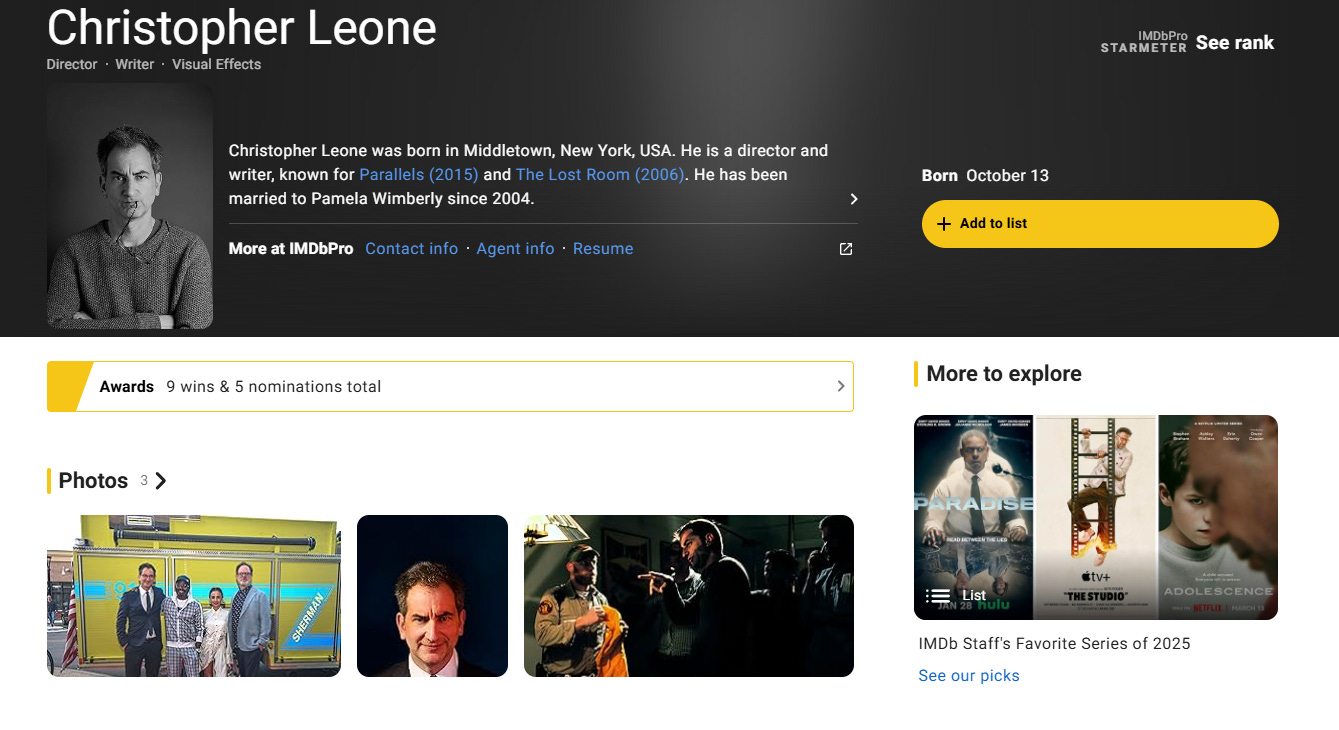Open the IMDbPro Resume link
This screenshot has width=1339, height=730.
coord(603,249)
